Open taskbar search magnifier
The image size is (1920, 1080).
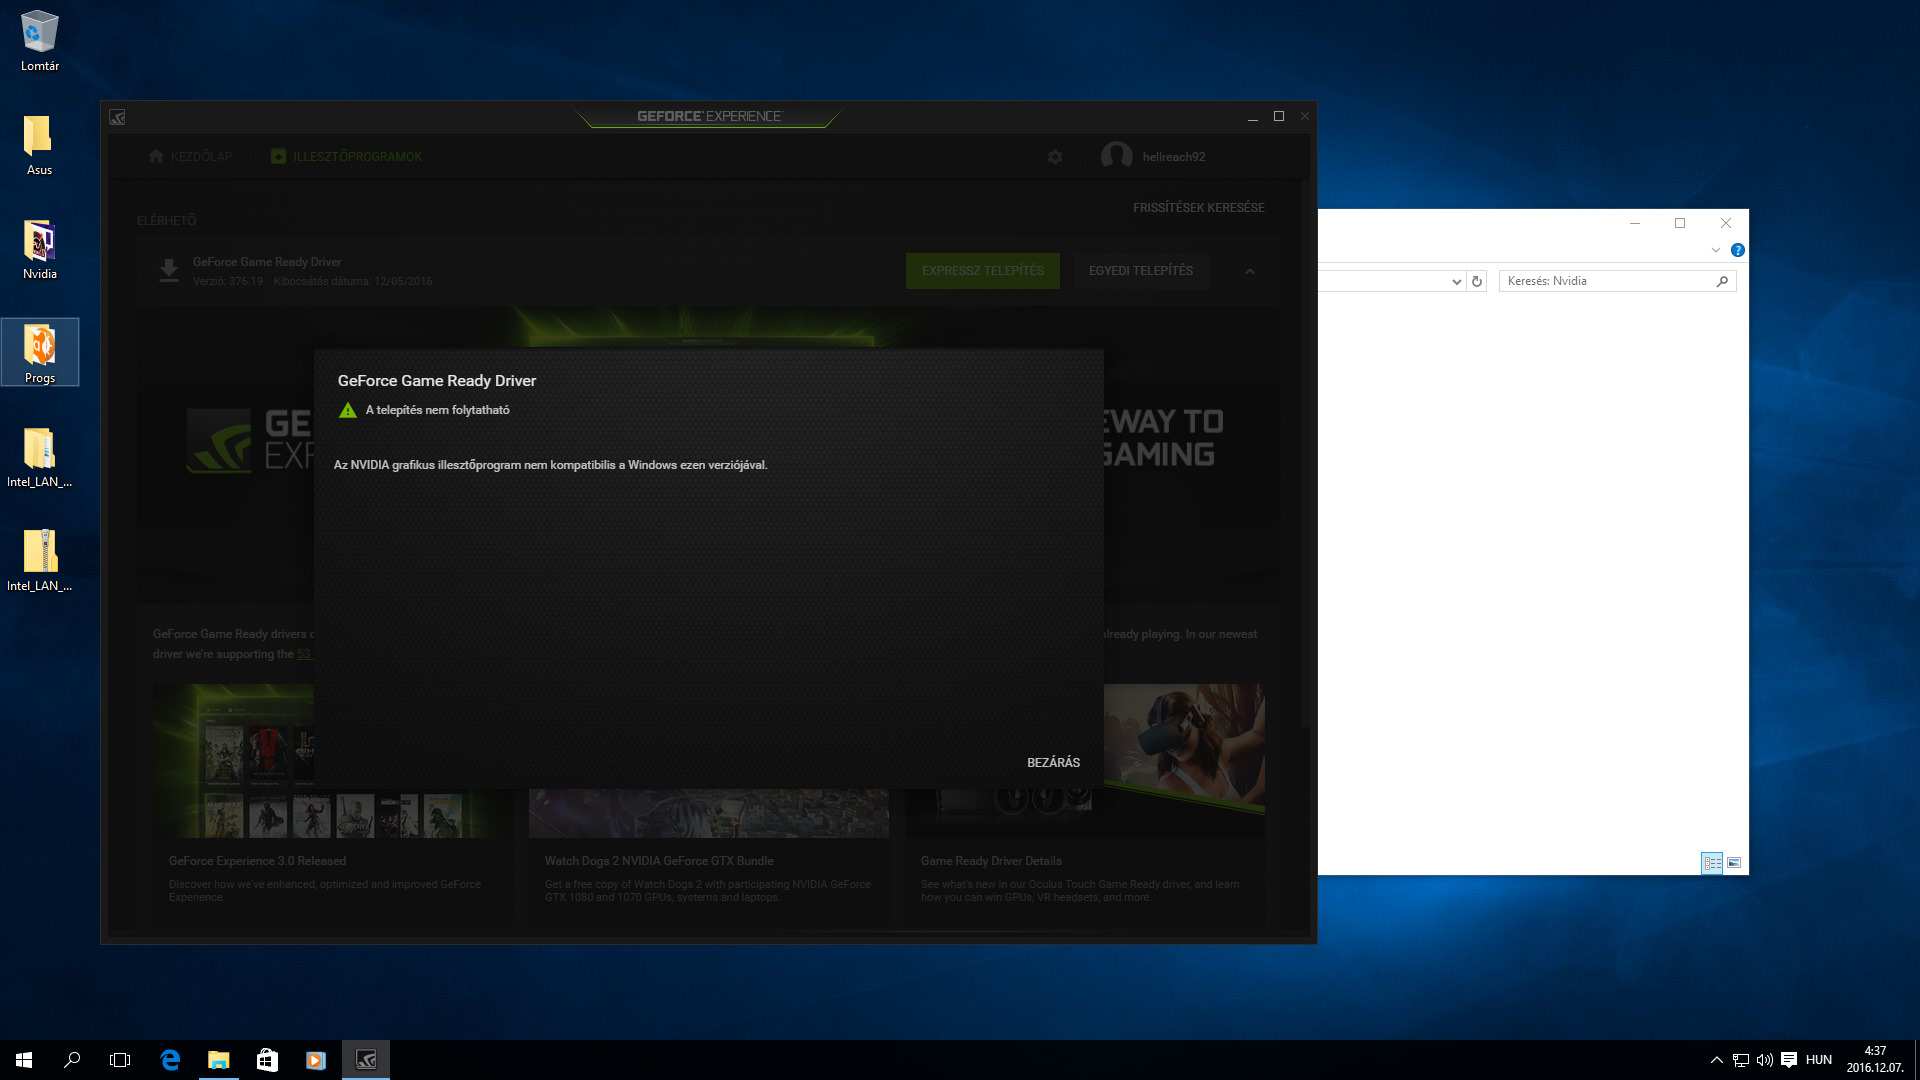72,1060
